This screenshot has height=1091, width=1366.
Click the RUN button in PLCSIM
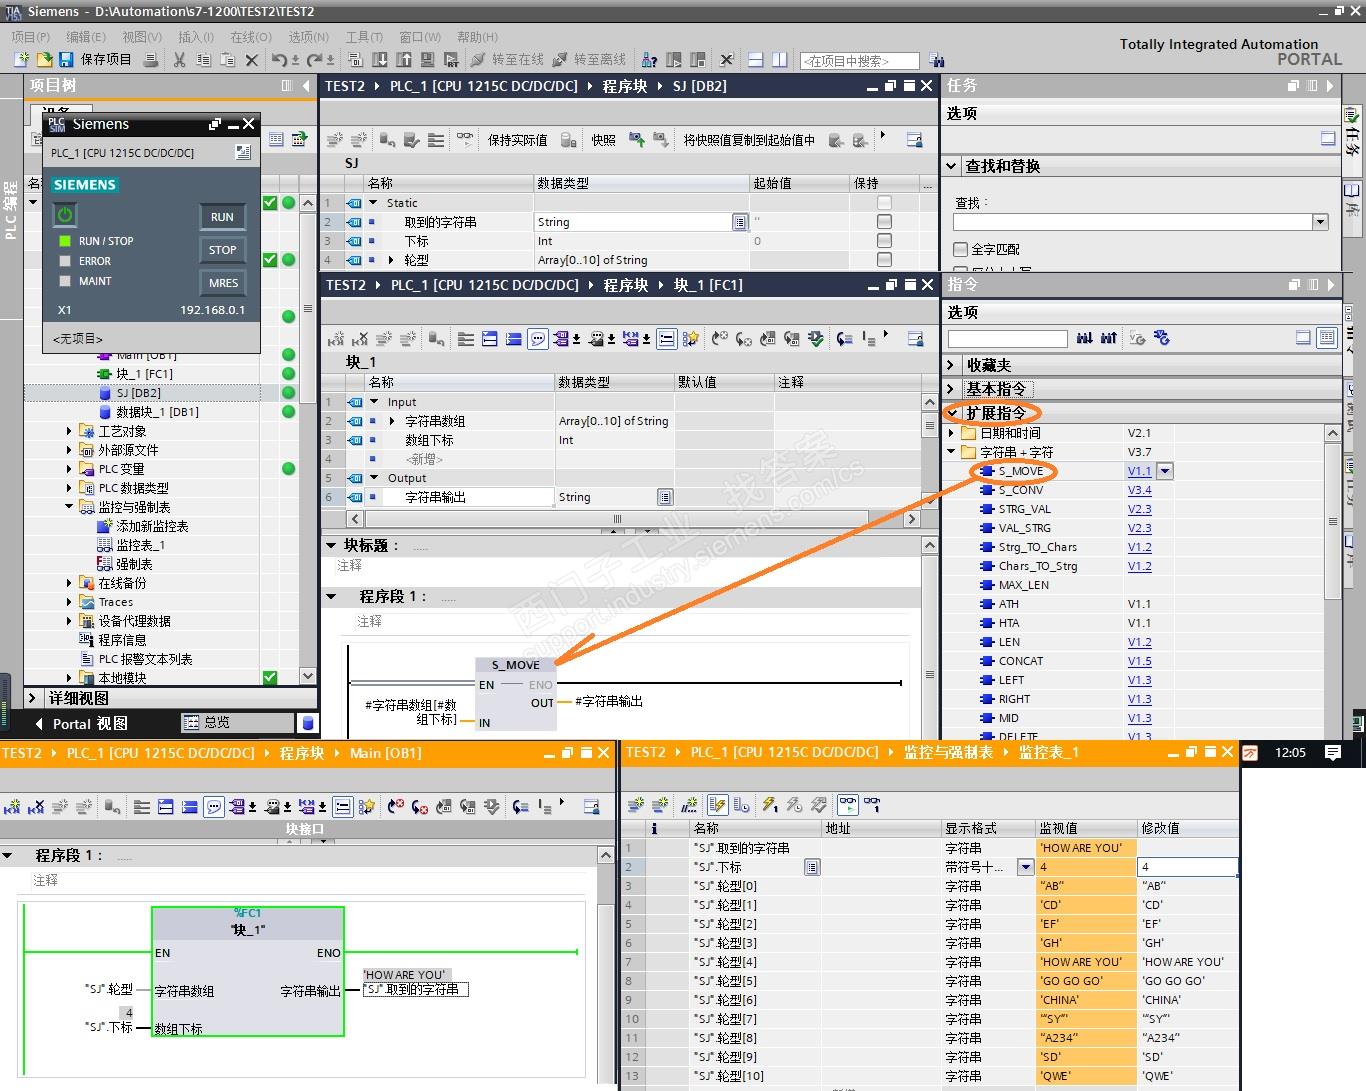tap(222, 217)
